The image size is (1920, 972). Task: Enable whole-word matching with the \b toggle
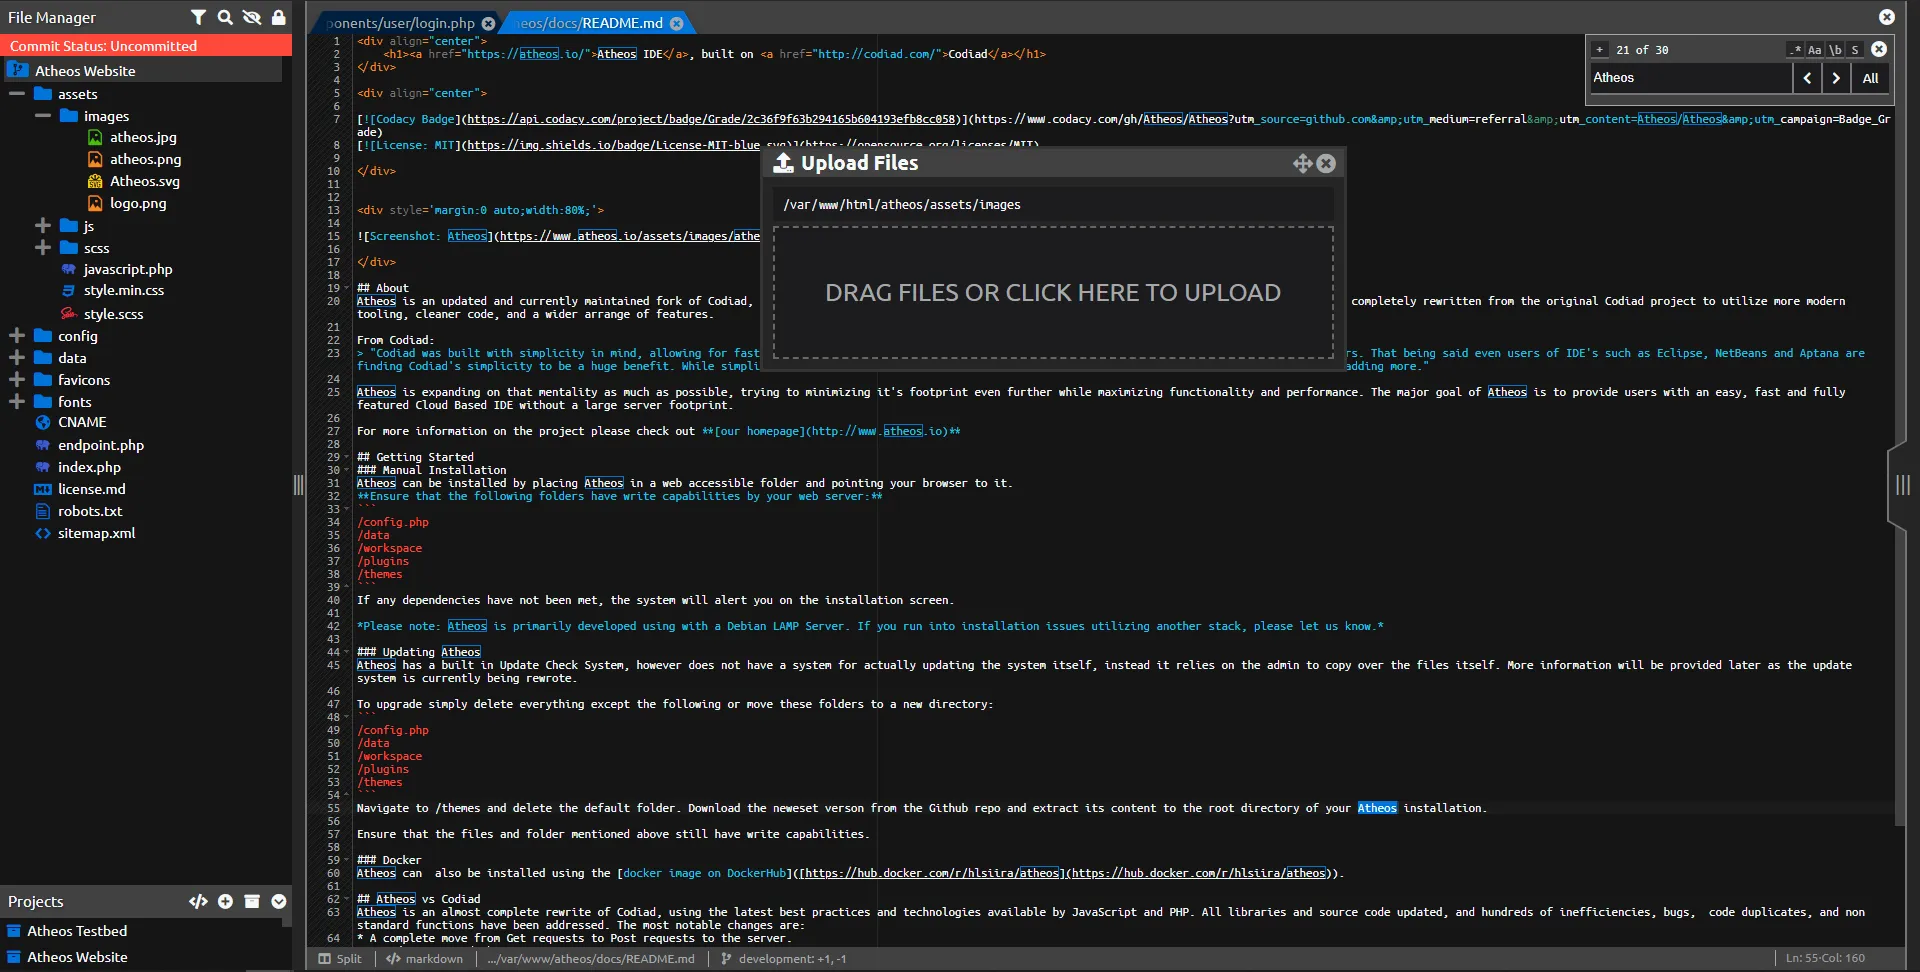[1836, 49]
